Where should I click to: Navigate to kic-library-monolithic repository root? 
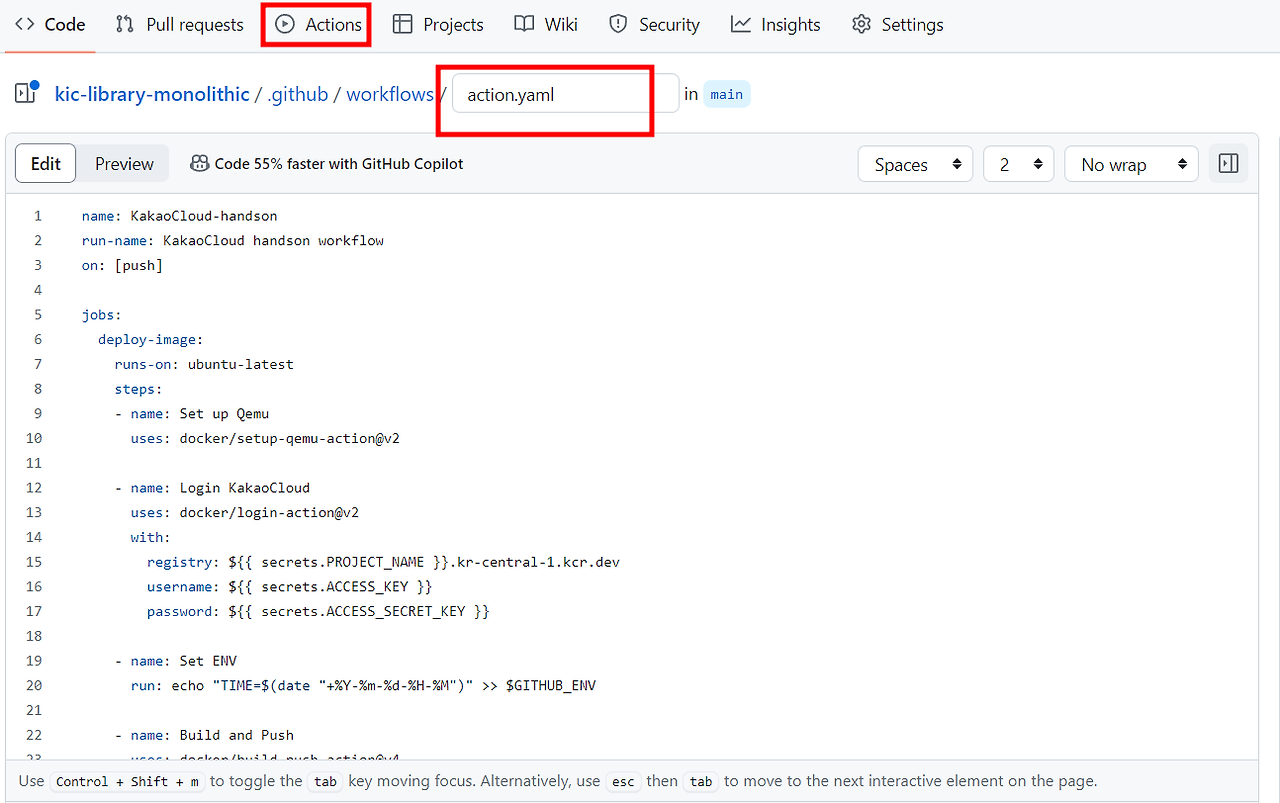152,95
